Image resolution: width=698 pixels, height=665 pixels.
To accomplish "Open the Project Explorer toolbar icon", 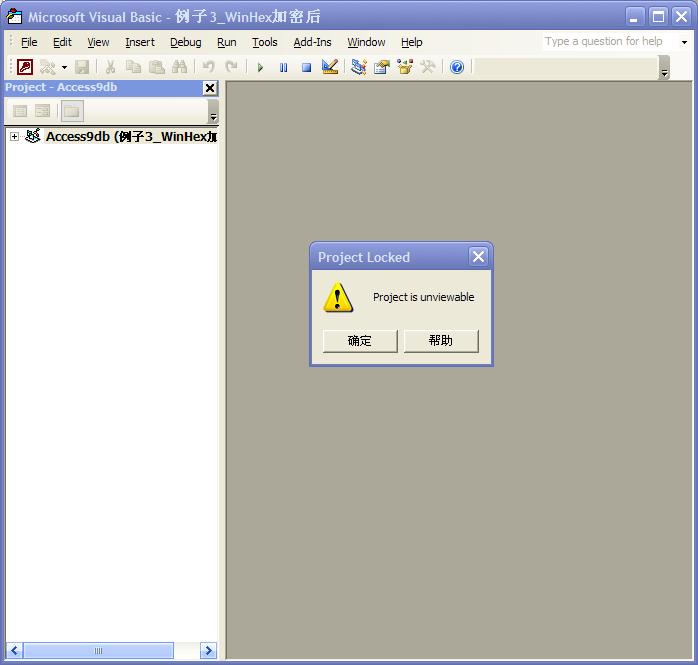I will (358, 67).
